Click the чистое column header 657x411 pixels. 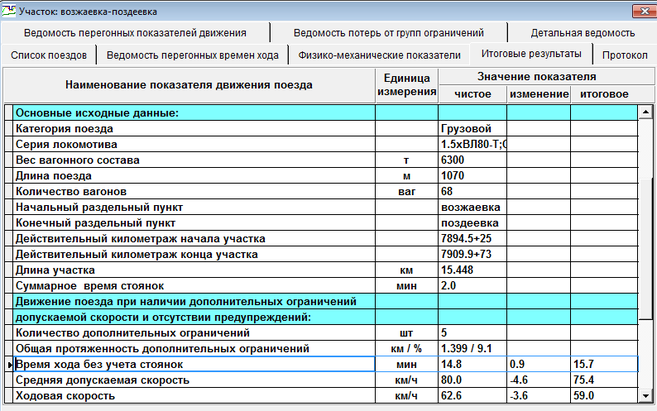(x=472, y=94)
